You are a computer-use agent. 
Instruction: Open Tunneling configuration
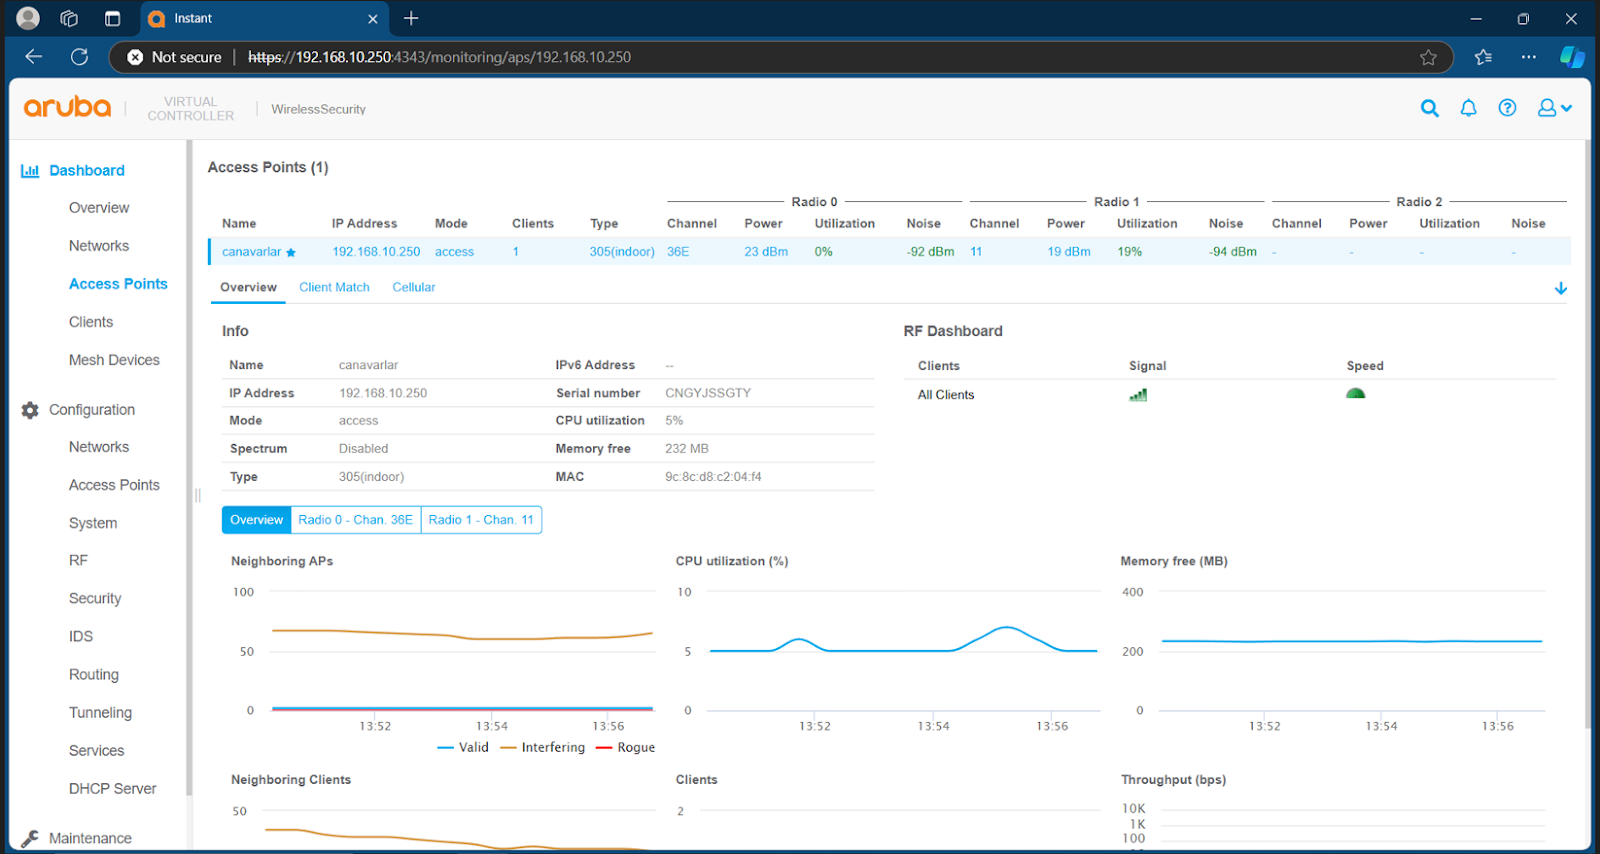[100, 713]
